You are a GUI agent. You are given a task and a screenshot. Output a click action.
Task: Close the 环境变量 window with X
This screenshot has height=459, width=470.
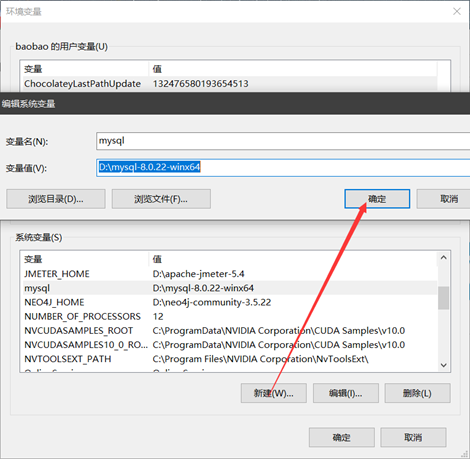pyautogui.click(x=457, y=11)
